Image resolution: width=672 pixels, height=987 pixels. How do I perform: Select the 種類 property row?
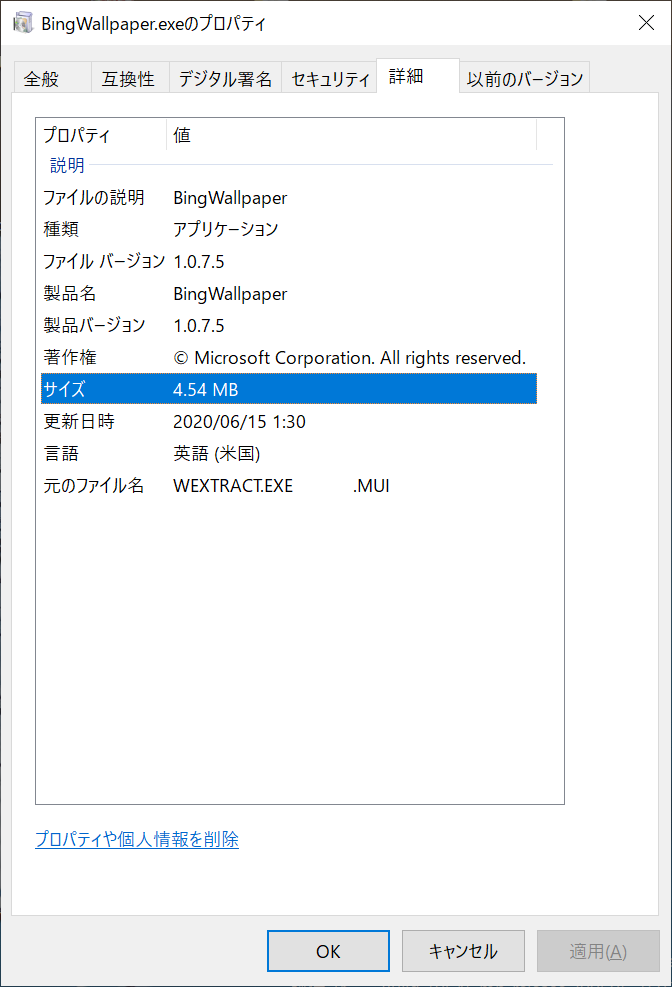tap(289, 229)
